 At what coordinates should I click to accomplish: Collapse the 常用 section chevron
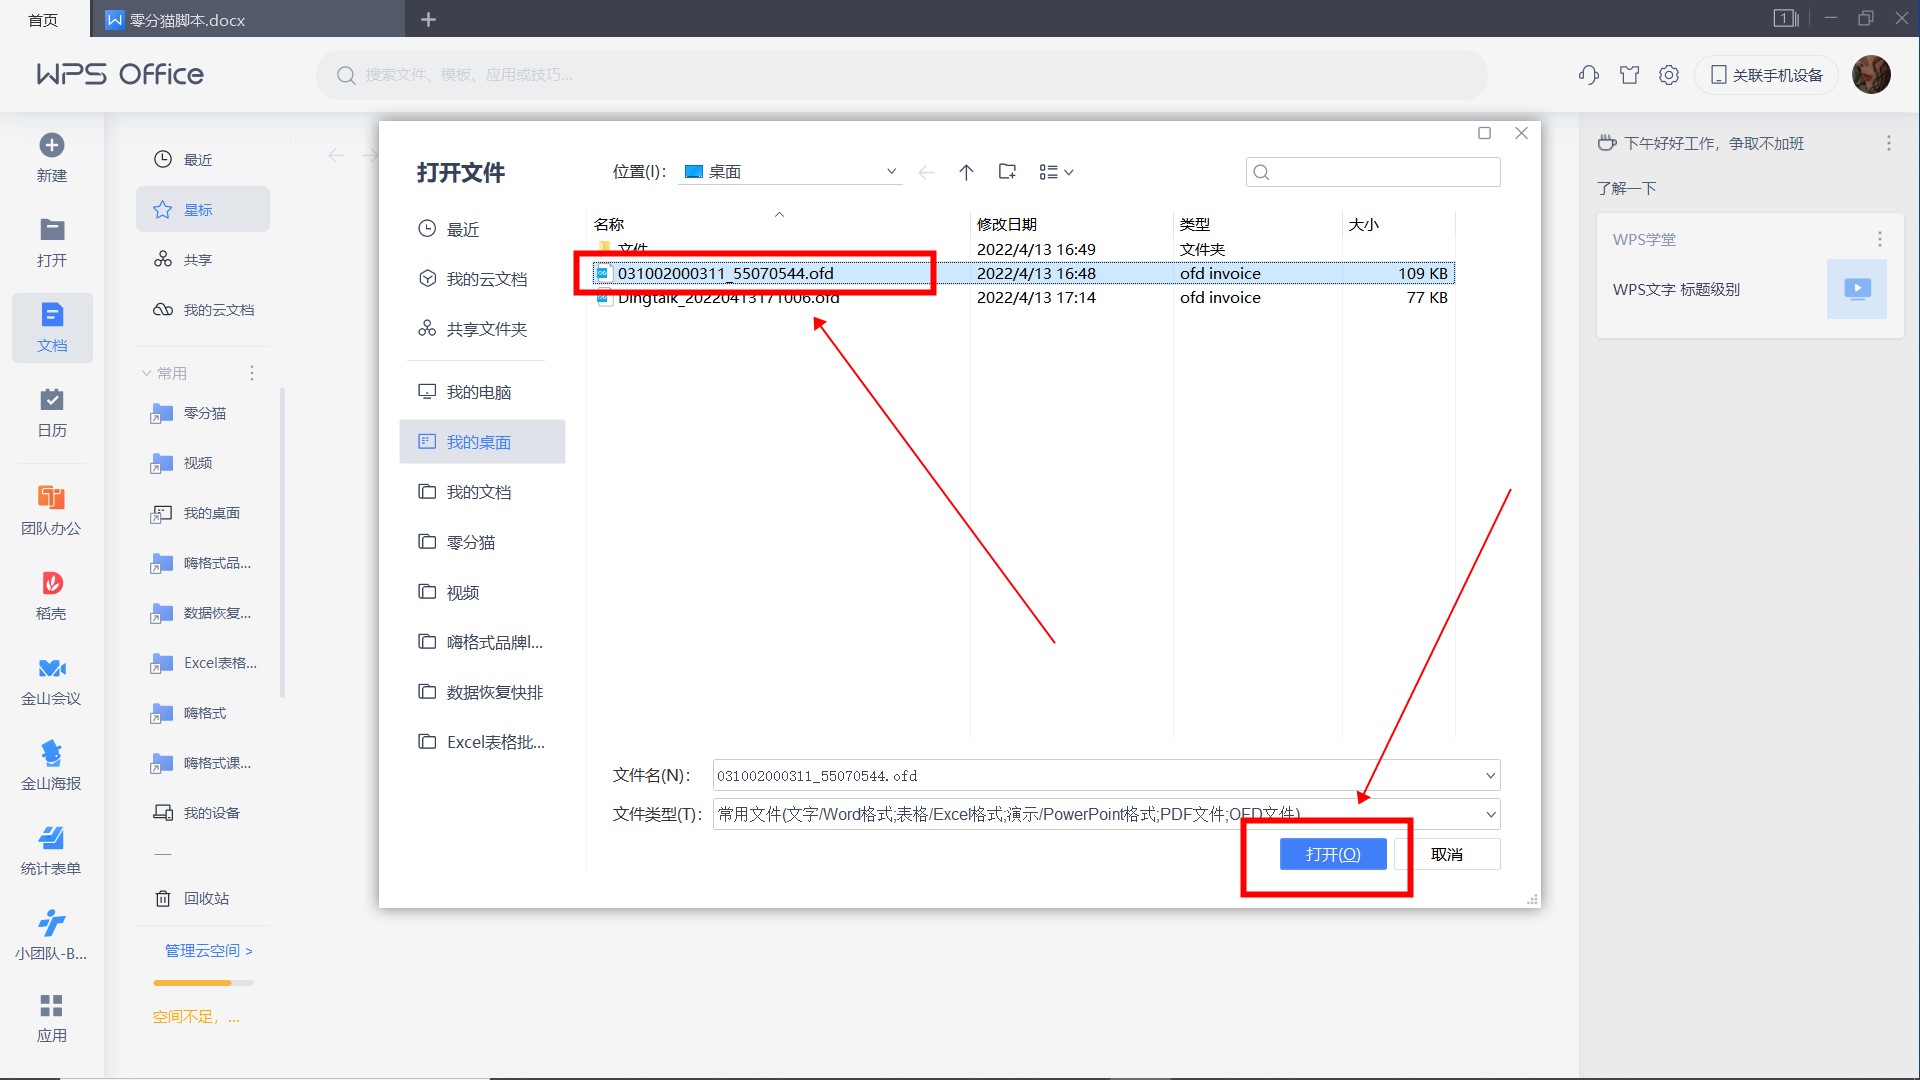(x=147, y=373)
